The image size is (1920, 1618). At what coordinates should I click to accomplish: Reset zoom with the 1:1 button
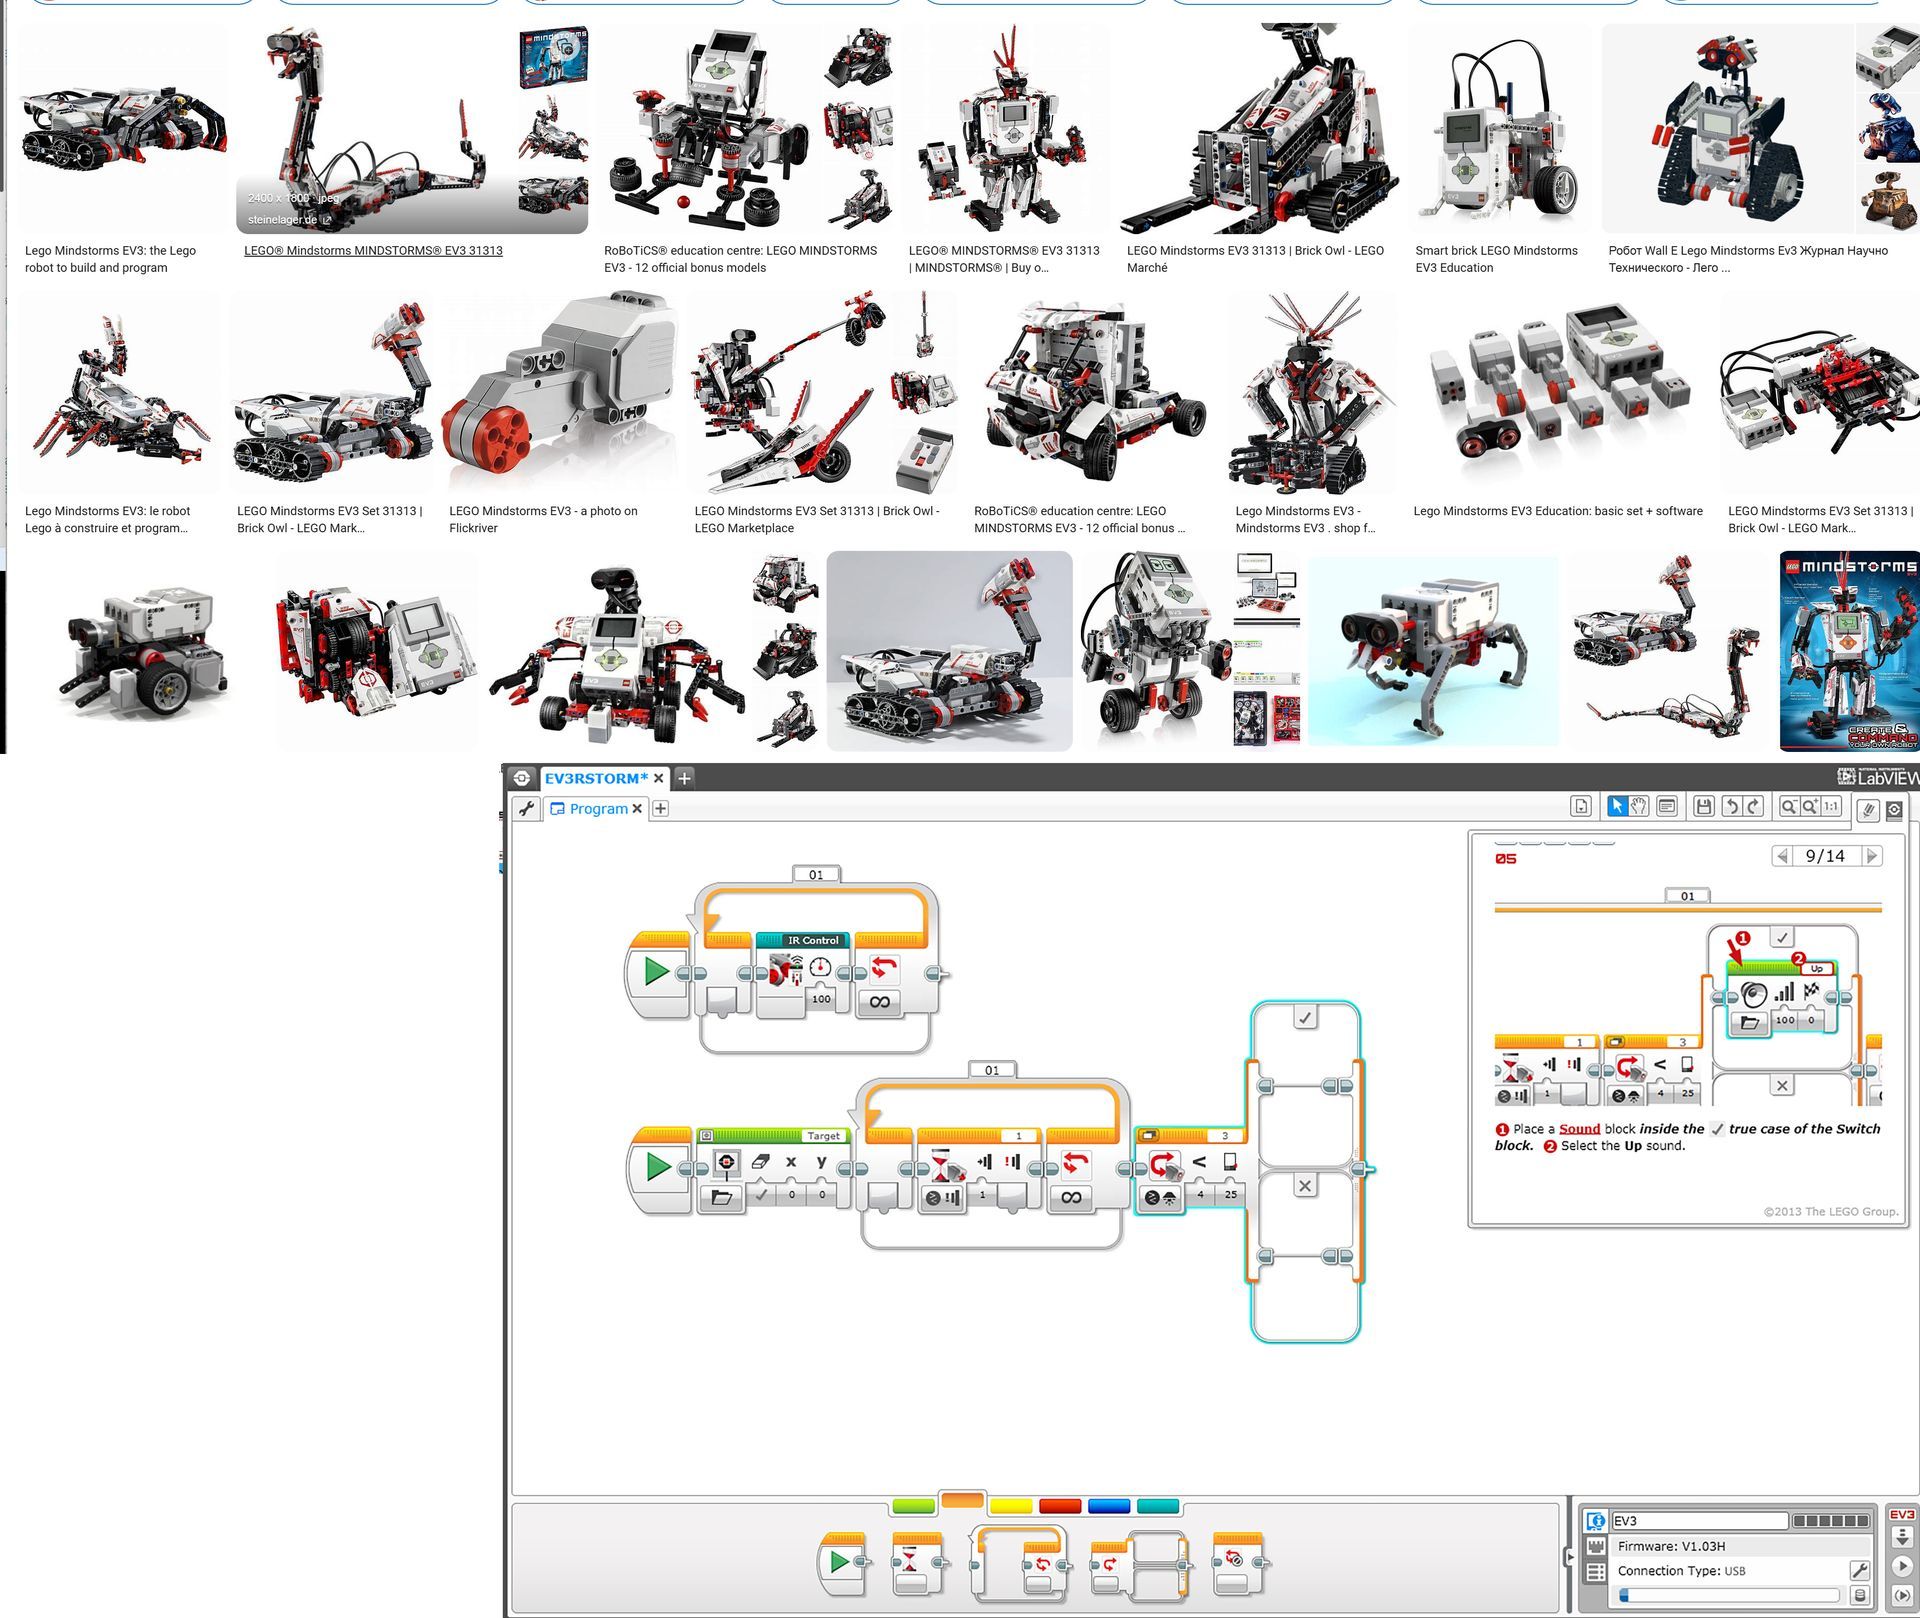point(1831,806)
